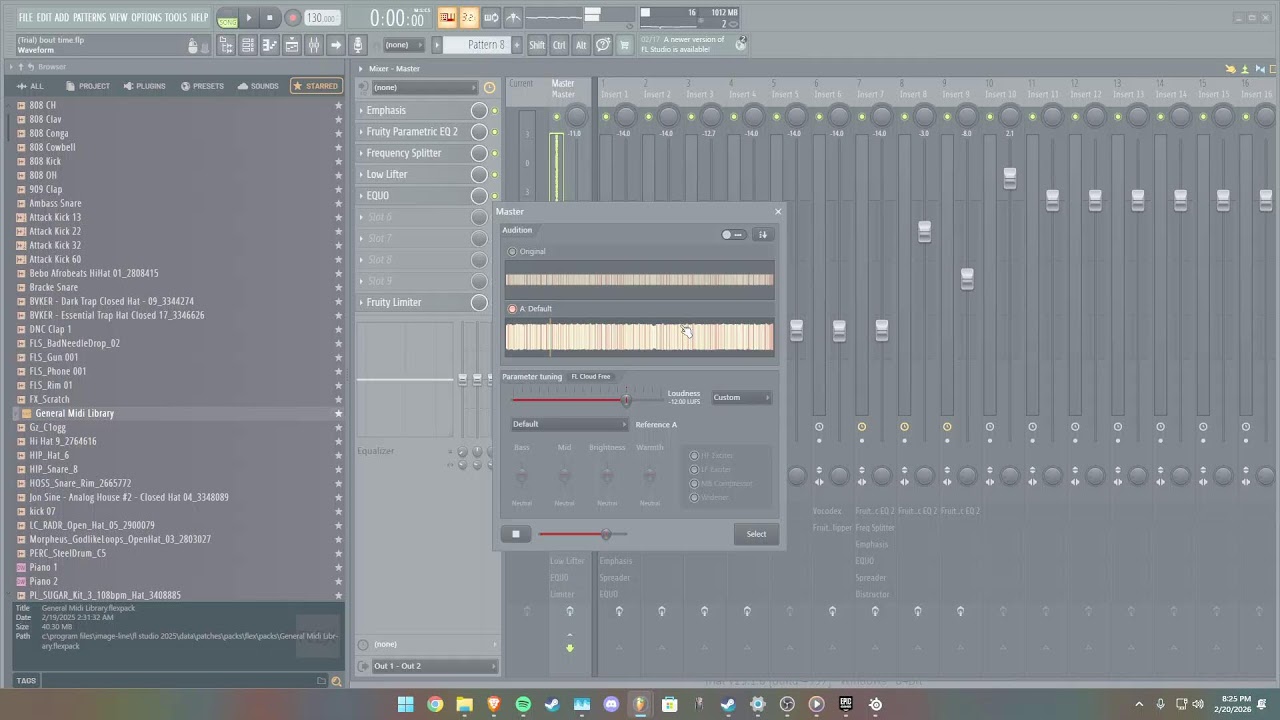Viewport: 1280px width, 720px height.
Task: Open Spotify from the taskbar
Action: [523, 704]
